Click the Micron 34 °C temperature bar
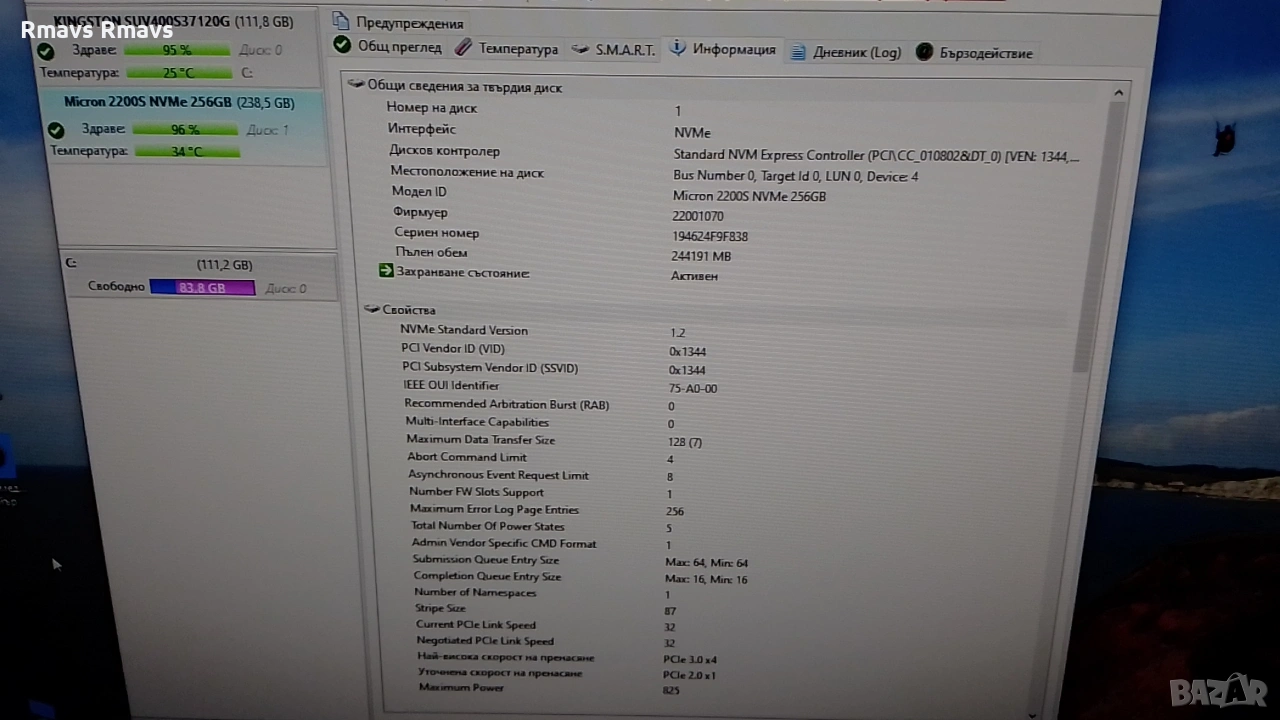Image resolution: width=1280 pixels, height=720 pixels. click(x=187, y=151)
